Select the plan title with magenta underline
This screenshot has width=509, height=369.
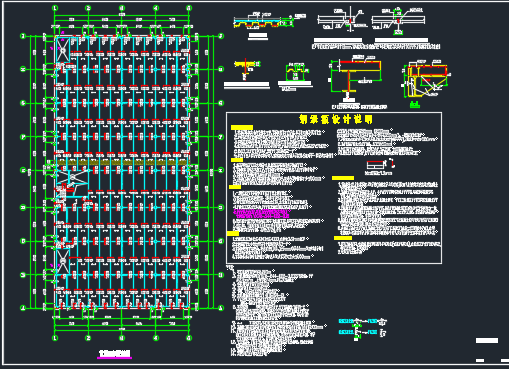click(x=115, y=354)
